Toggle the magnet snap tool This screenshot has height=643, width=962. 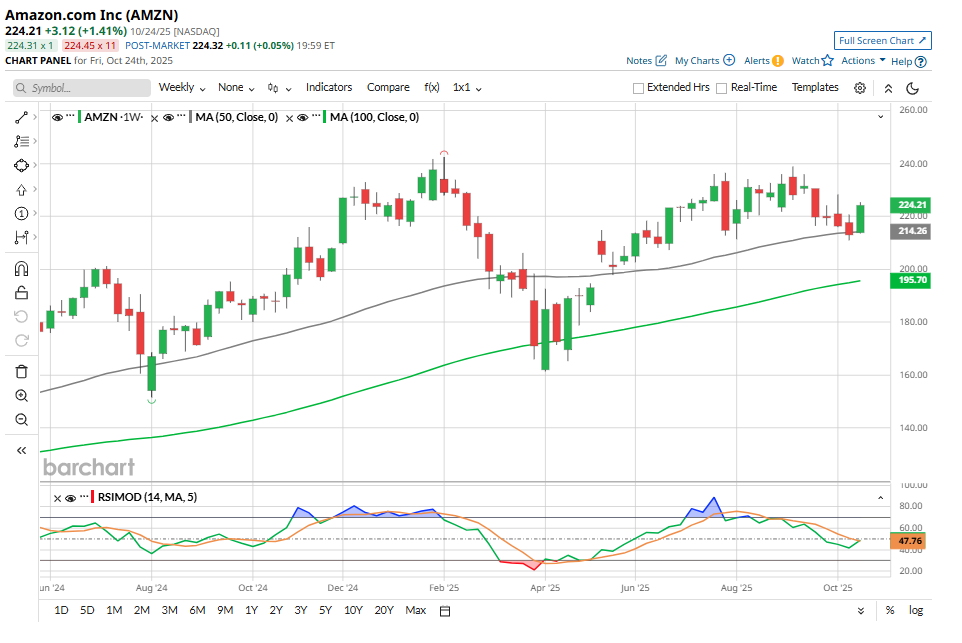point(21,269)
